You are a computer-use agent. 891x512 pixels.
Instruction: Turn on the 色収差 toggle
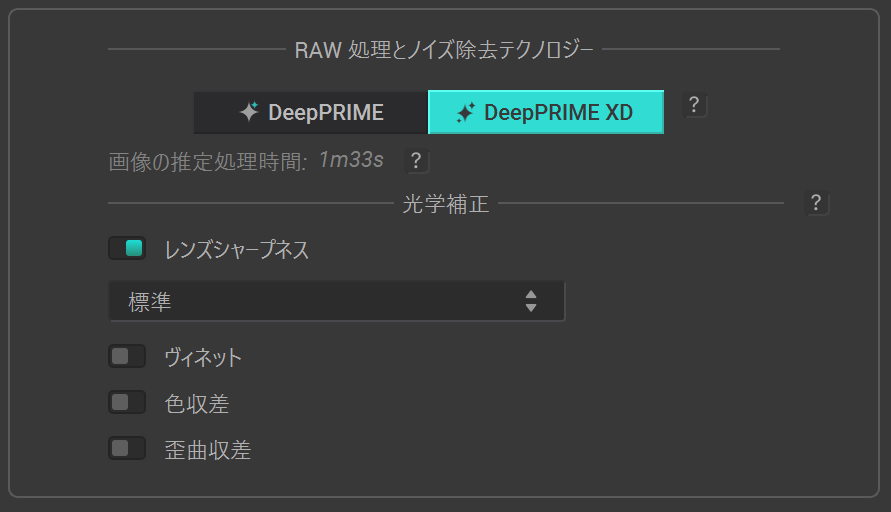click(x=127, y=403)
